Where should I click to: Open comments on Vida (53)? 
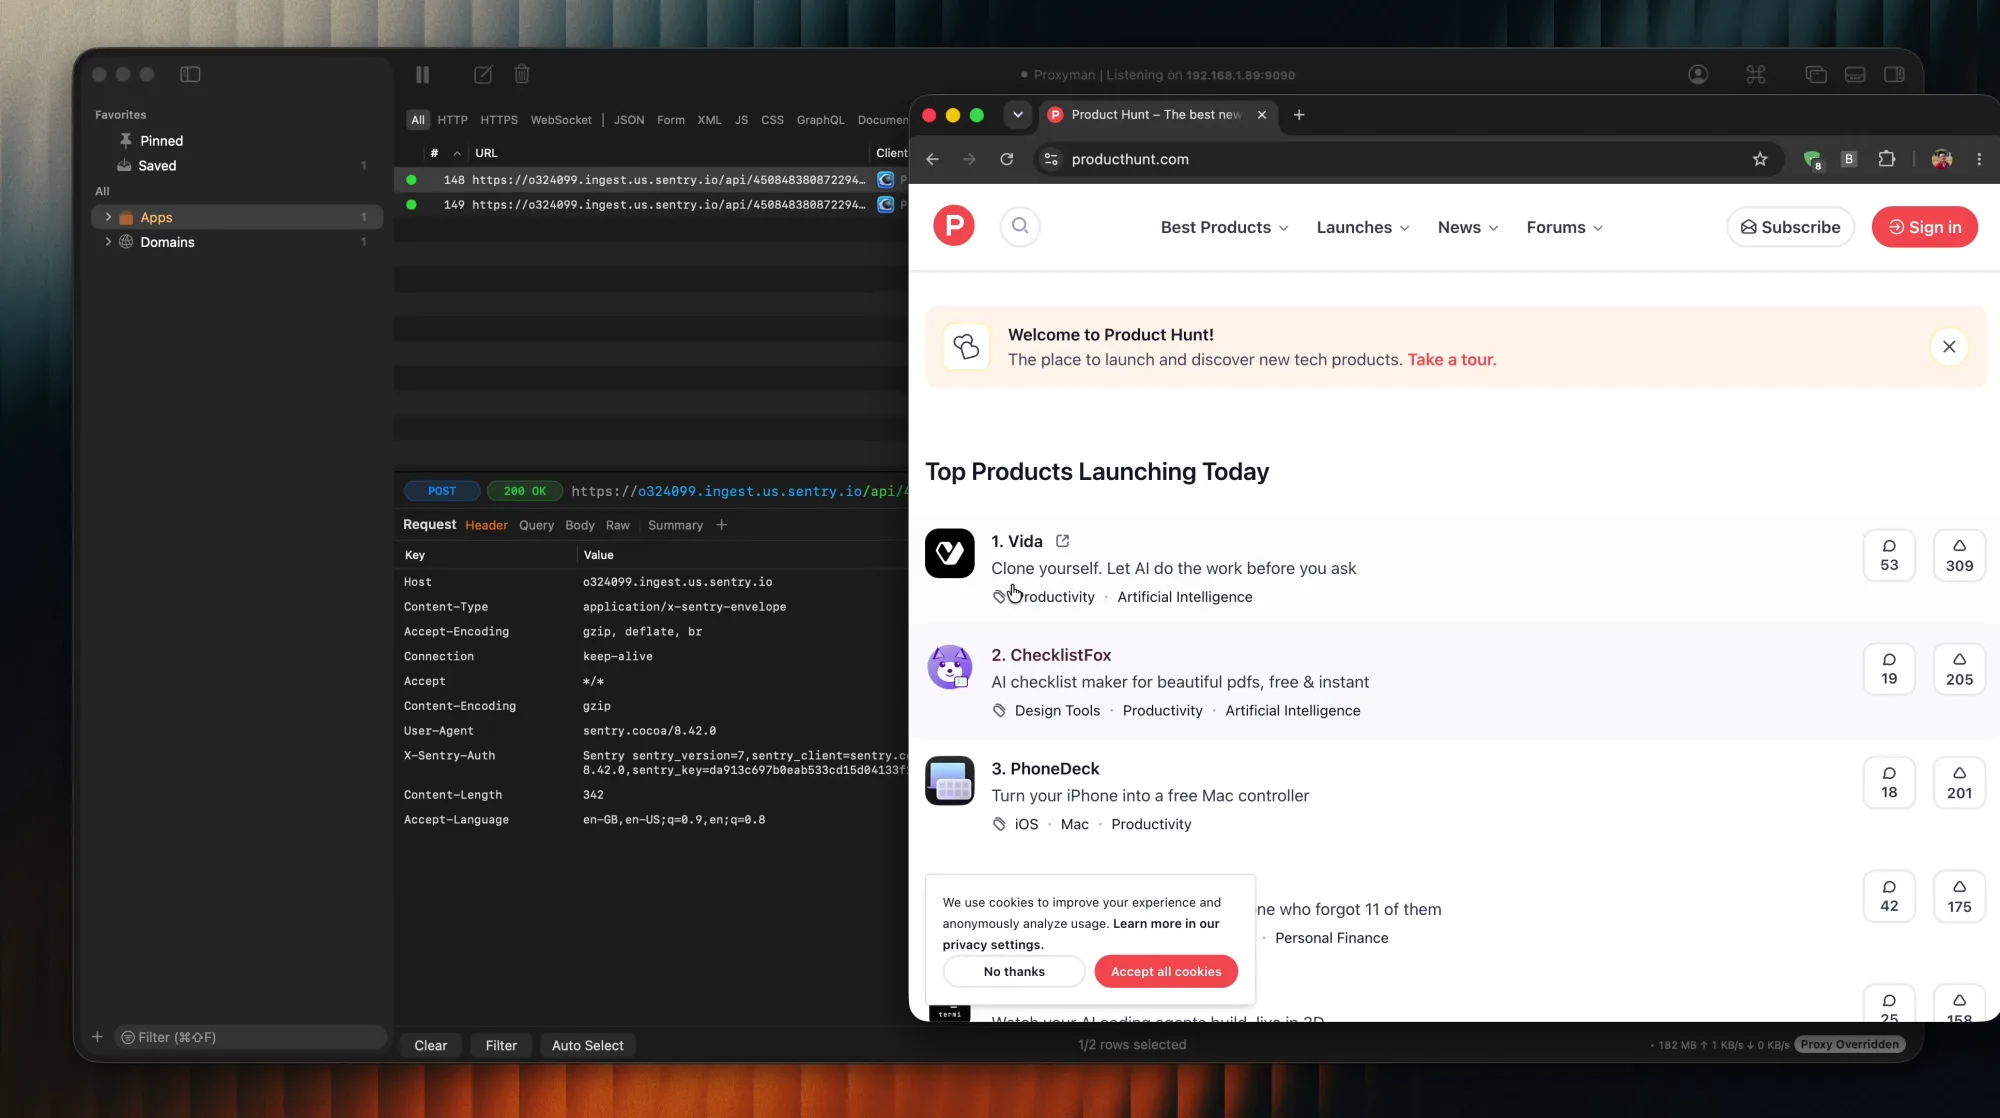1889,555
